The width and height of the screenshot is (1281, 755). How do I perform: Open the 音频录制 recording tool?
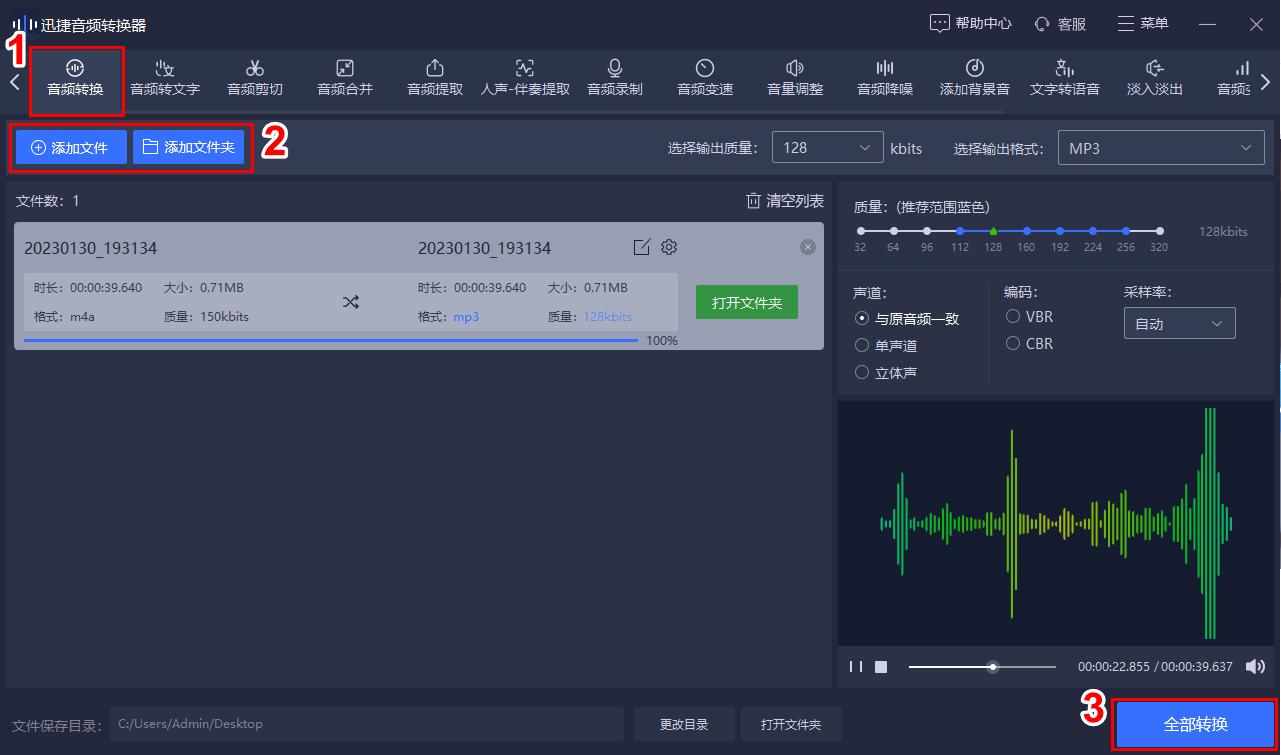tap(614, 79)
